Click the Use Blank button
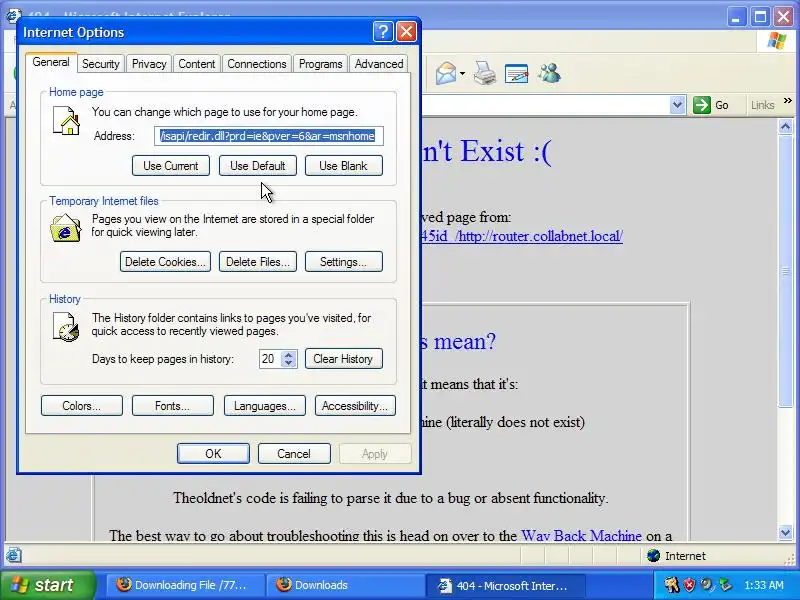Screen dimensions: 800x600 343,166
